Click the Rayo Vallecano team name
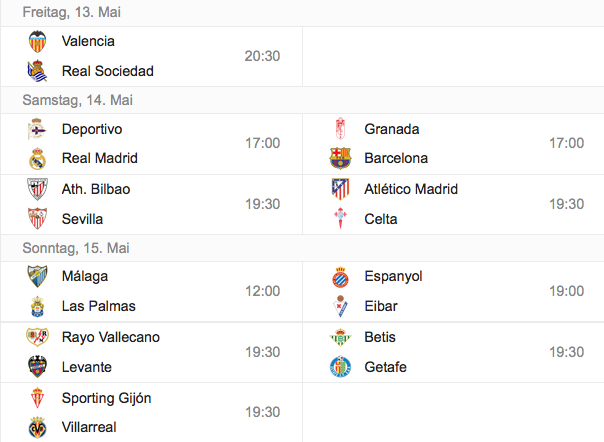The height and width of the screenshot is (442, 604). point(111,337)
